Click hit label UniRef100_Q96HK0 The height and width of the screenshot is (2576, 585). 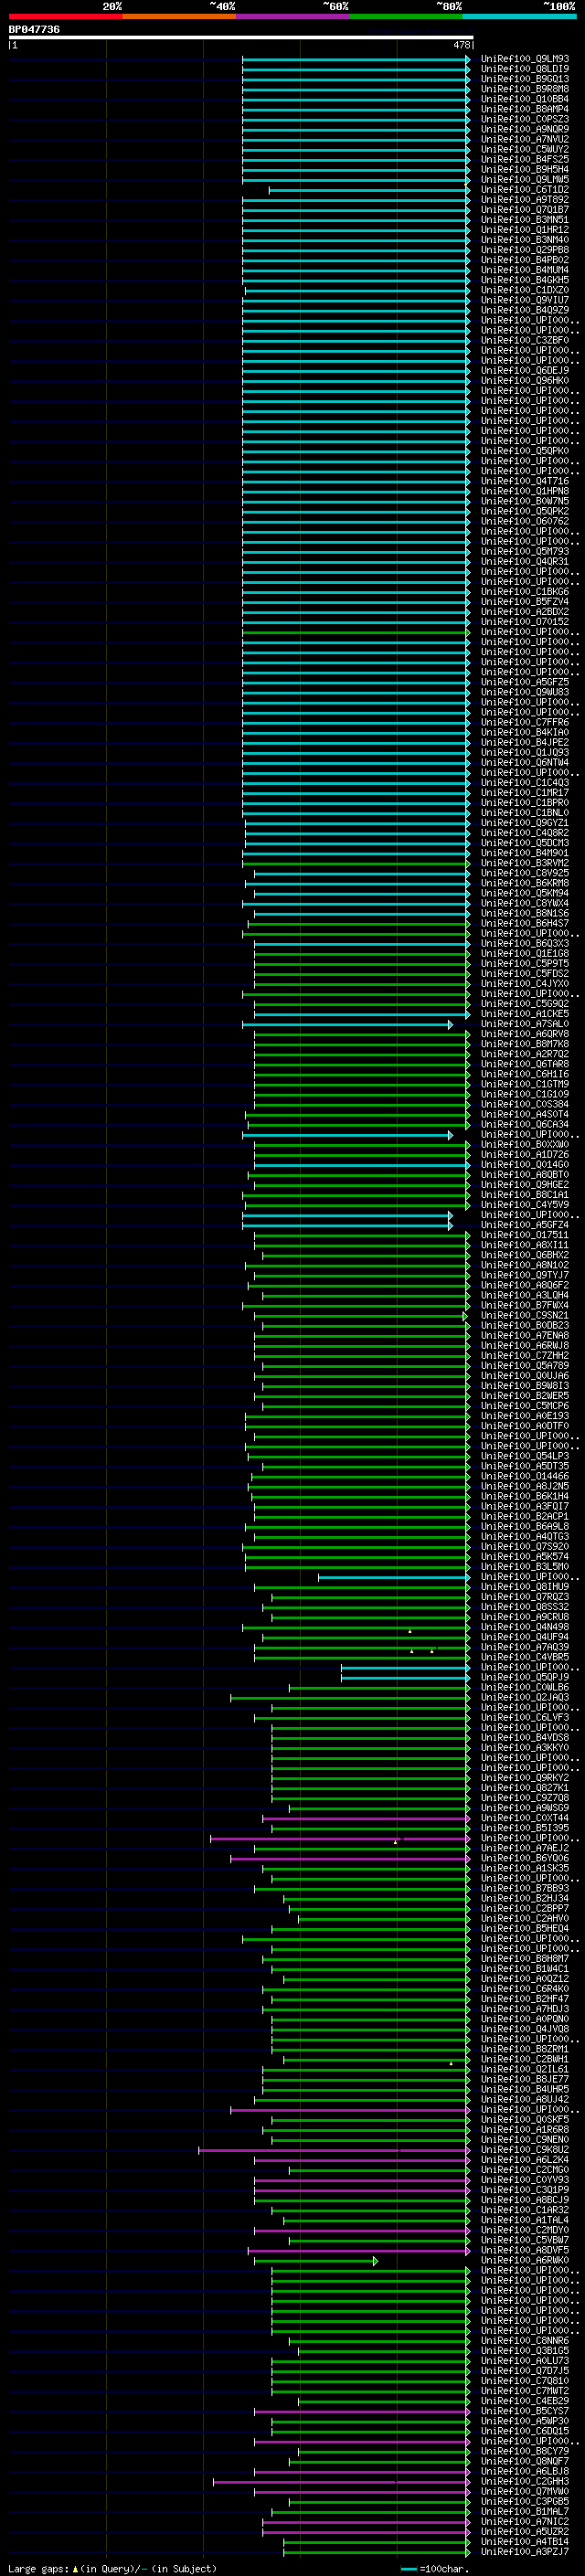pos(525,380)
